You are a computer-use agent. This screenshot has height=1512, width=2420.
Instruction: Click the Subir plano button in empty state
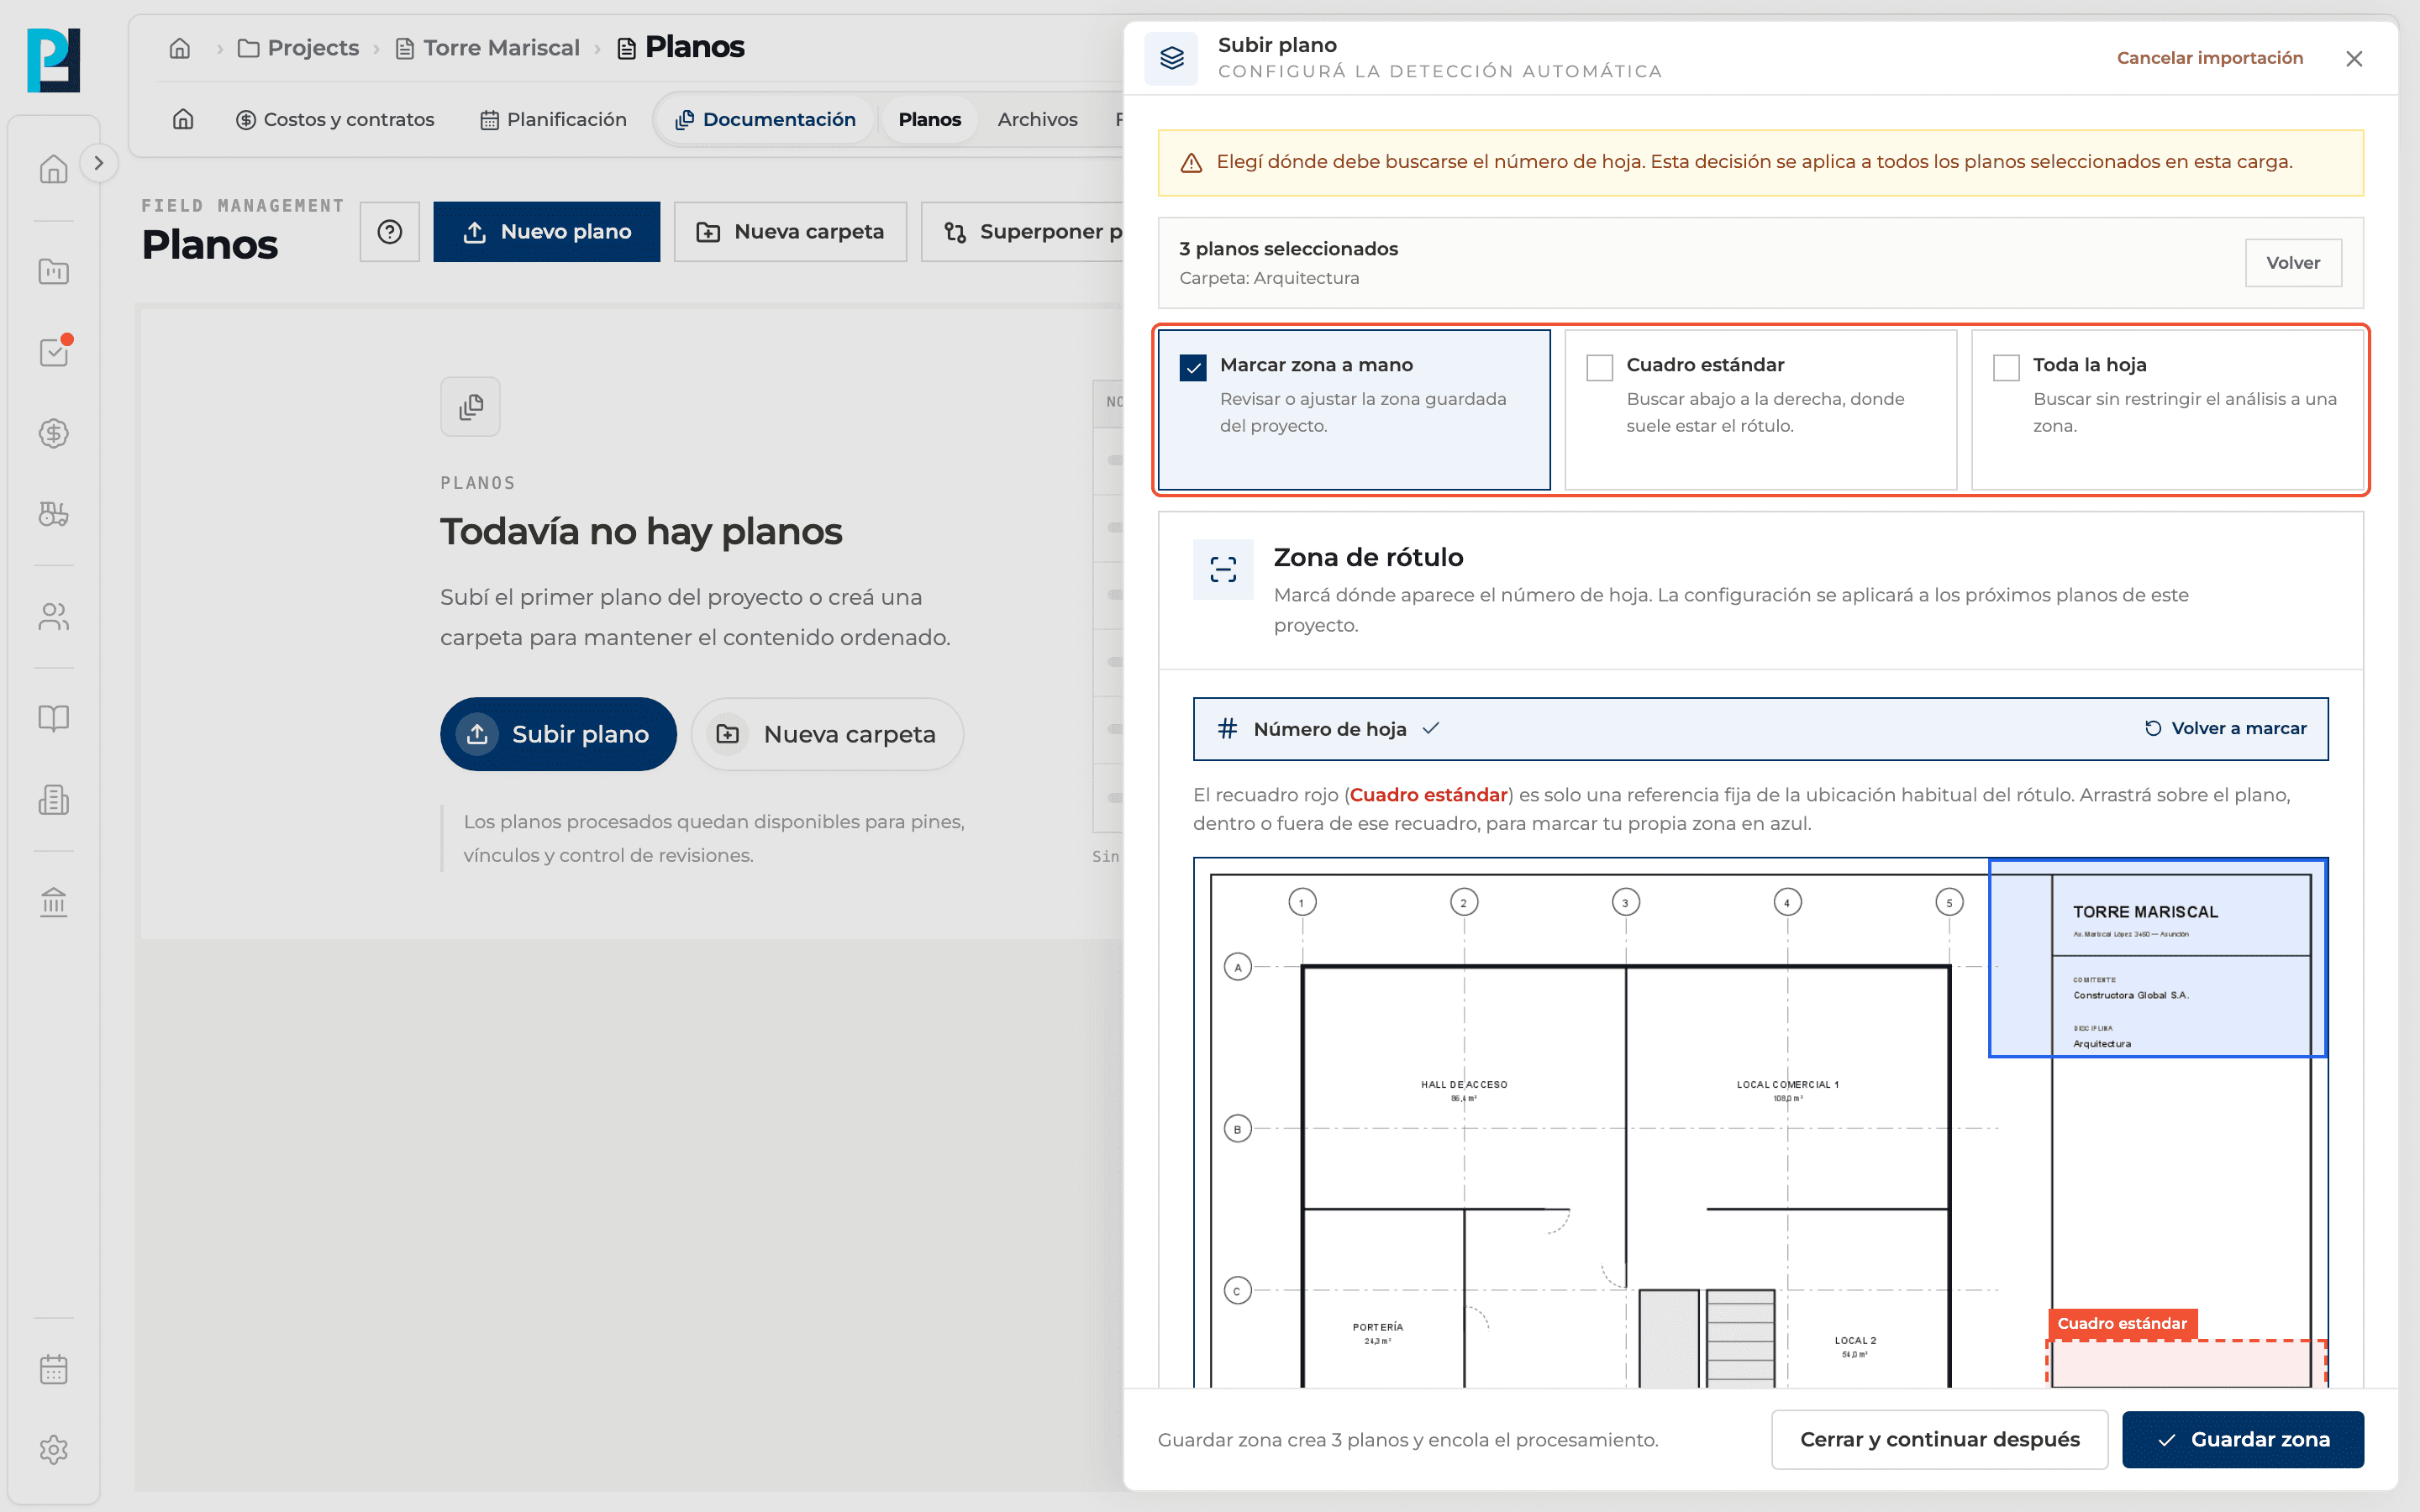(558, 734)
